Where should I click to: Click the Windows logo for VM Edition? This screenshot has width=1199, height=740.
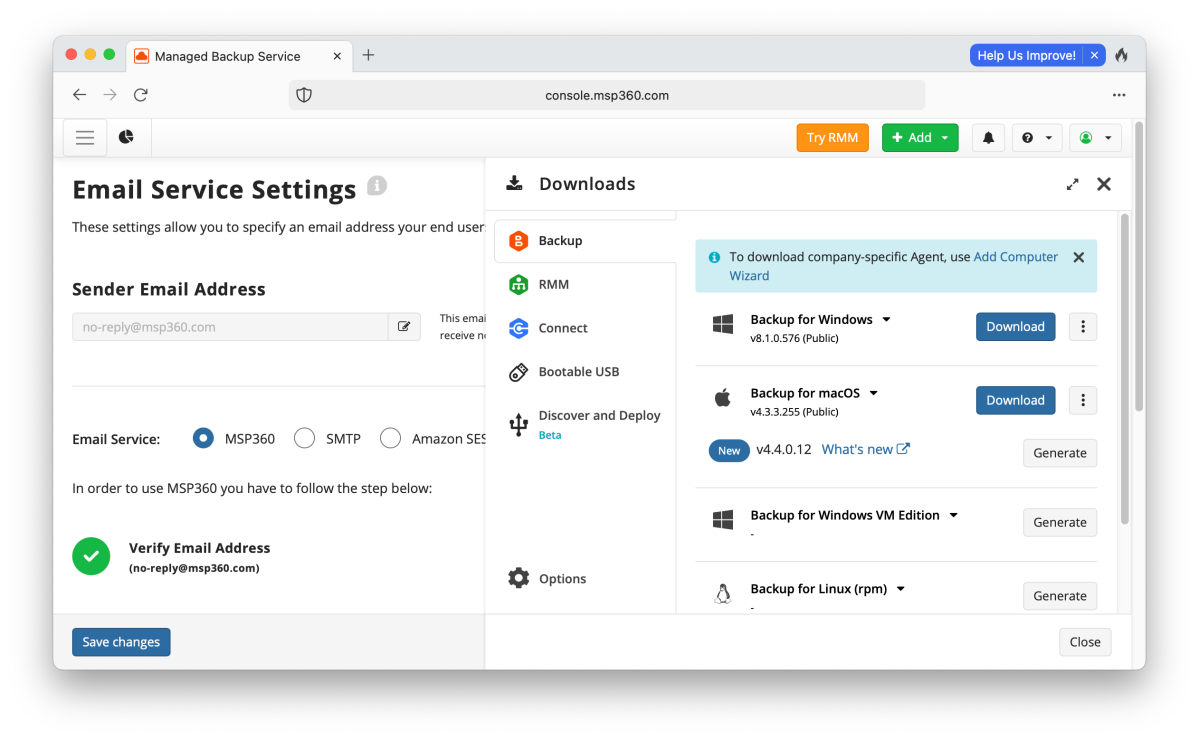click(723, 520)
